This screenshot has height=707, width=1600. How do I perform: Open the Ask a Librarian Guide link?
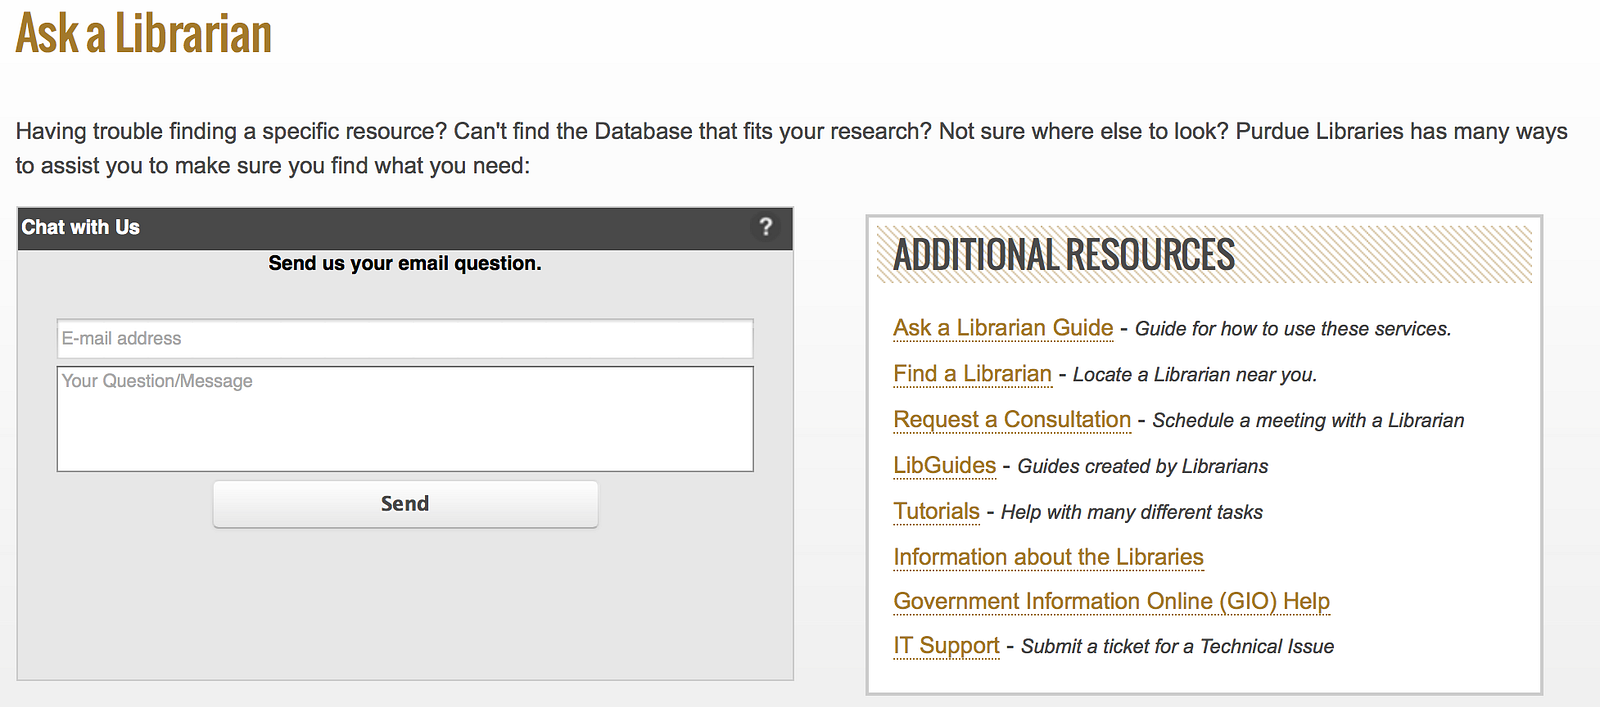(1003, 328)
